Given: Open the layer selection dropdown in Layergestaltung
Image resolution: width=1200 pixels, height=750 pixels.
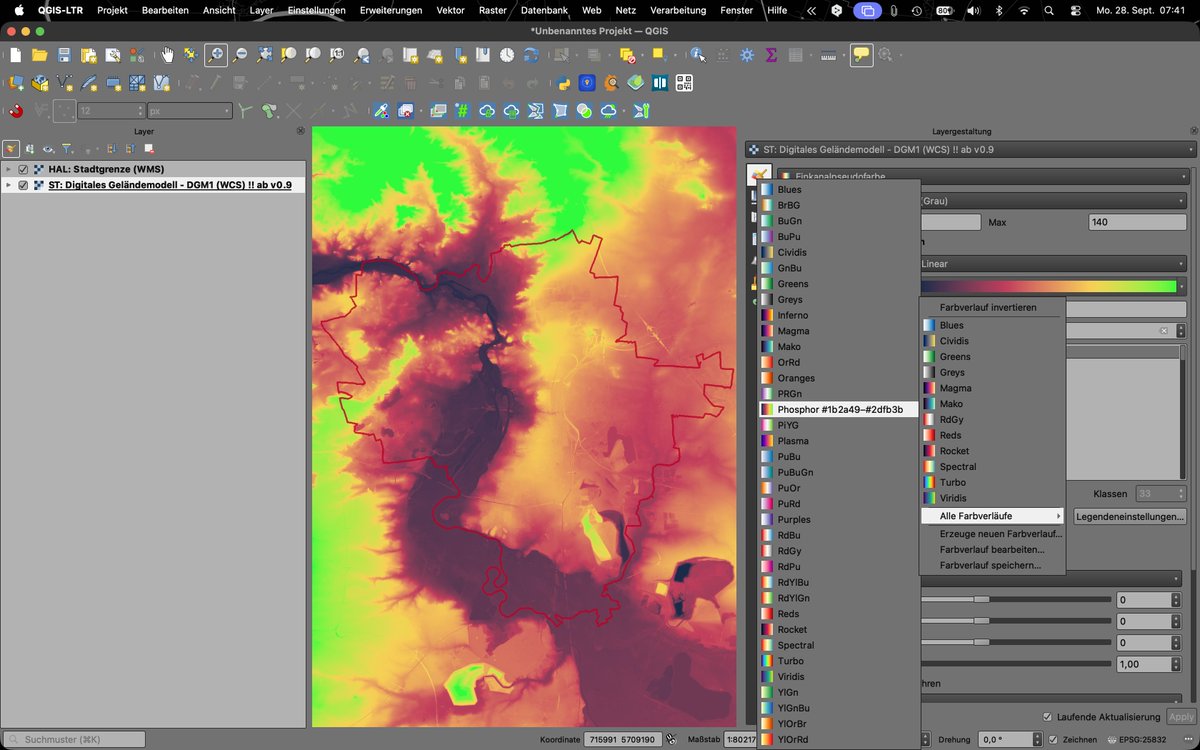Looking at the screenshot, I should pos(970,150).
